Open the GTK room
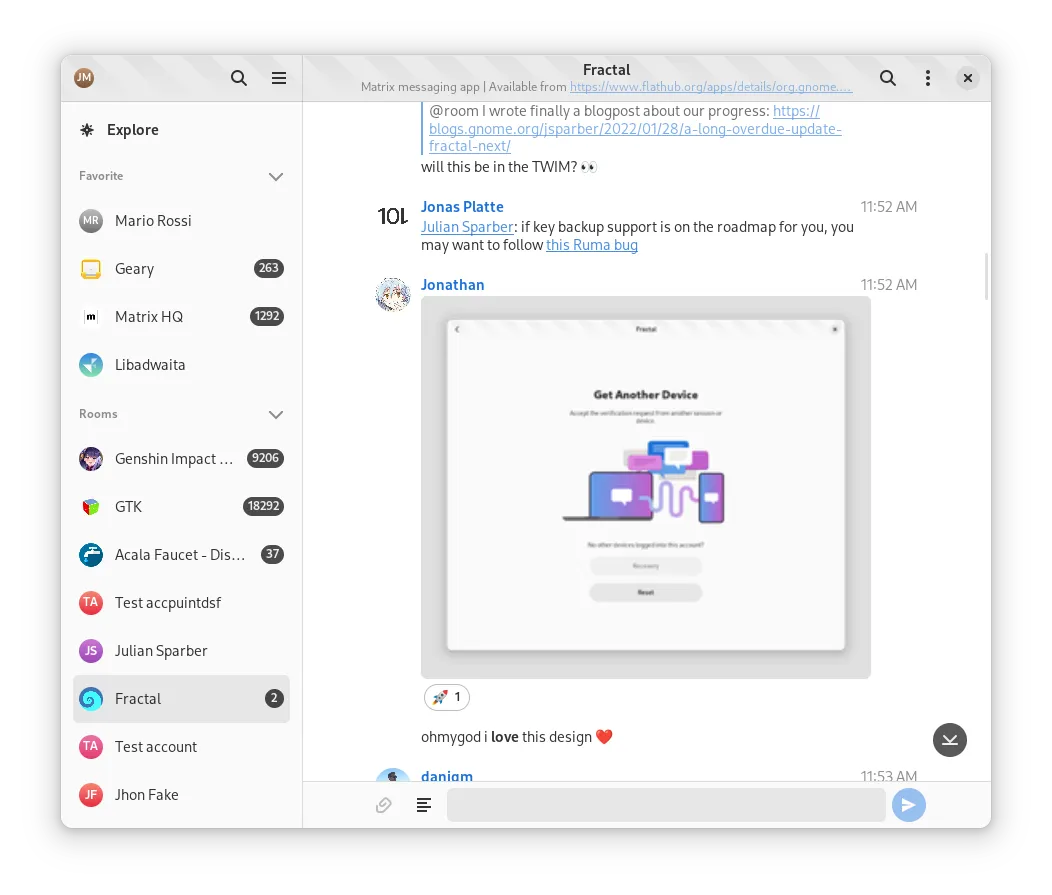 point(128,507)
